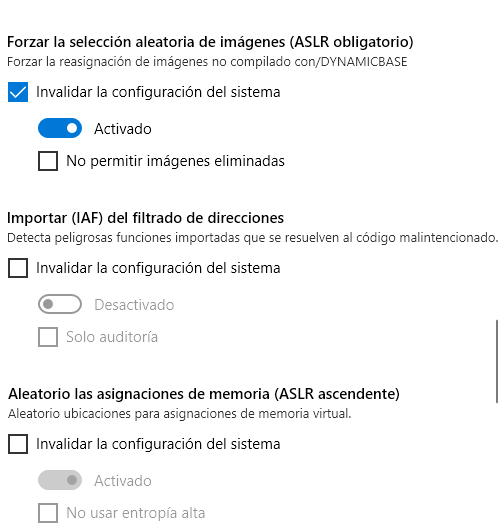Click the Aleatorio ubicaciones description text
This screenshot has width=500, height=528.
click(x=179, y=414)
